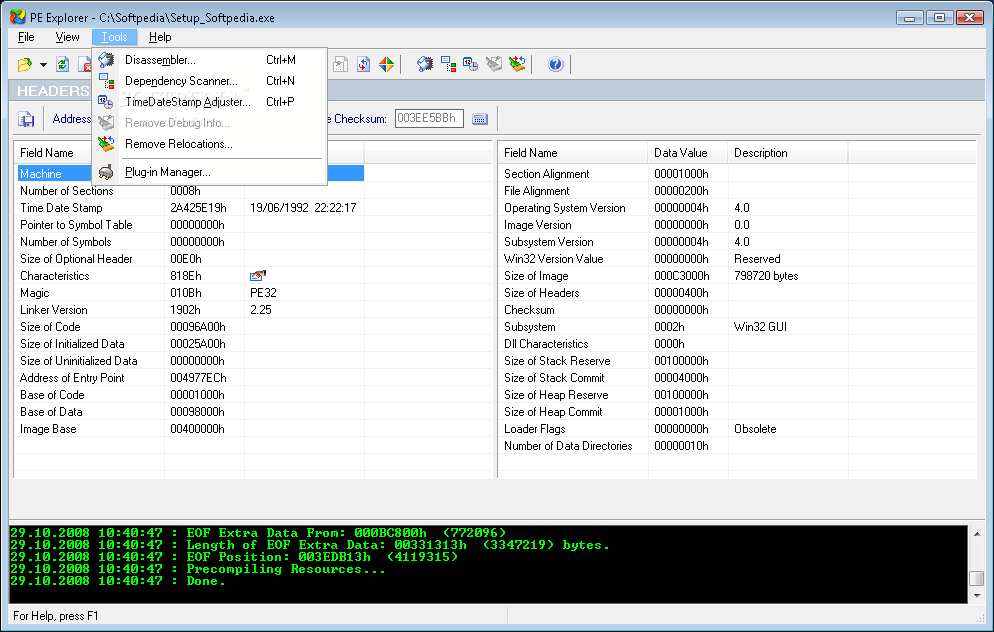The height and width of the screenshot is (632, 994).
Task: Click the colorful four-diamond toolbar icon
Action: point(386,64)
